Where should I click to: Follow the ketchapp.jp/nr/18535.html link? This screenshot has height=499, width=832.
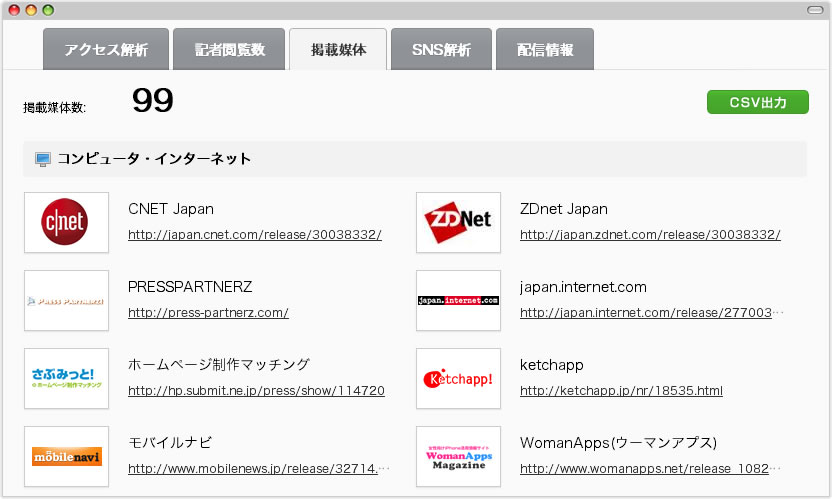[x=621, y=391]
